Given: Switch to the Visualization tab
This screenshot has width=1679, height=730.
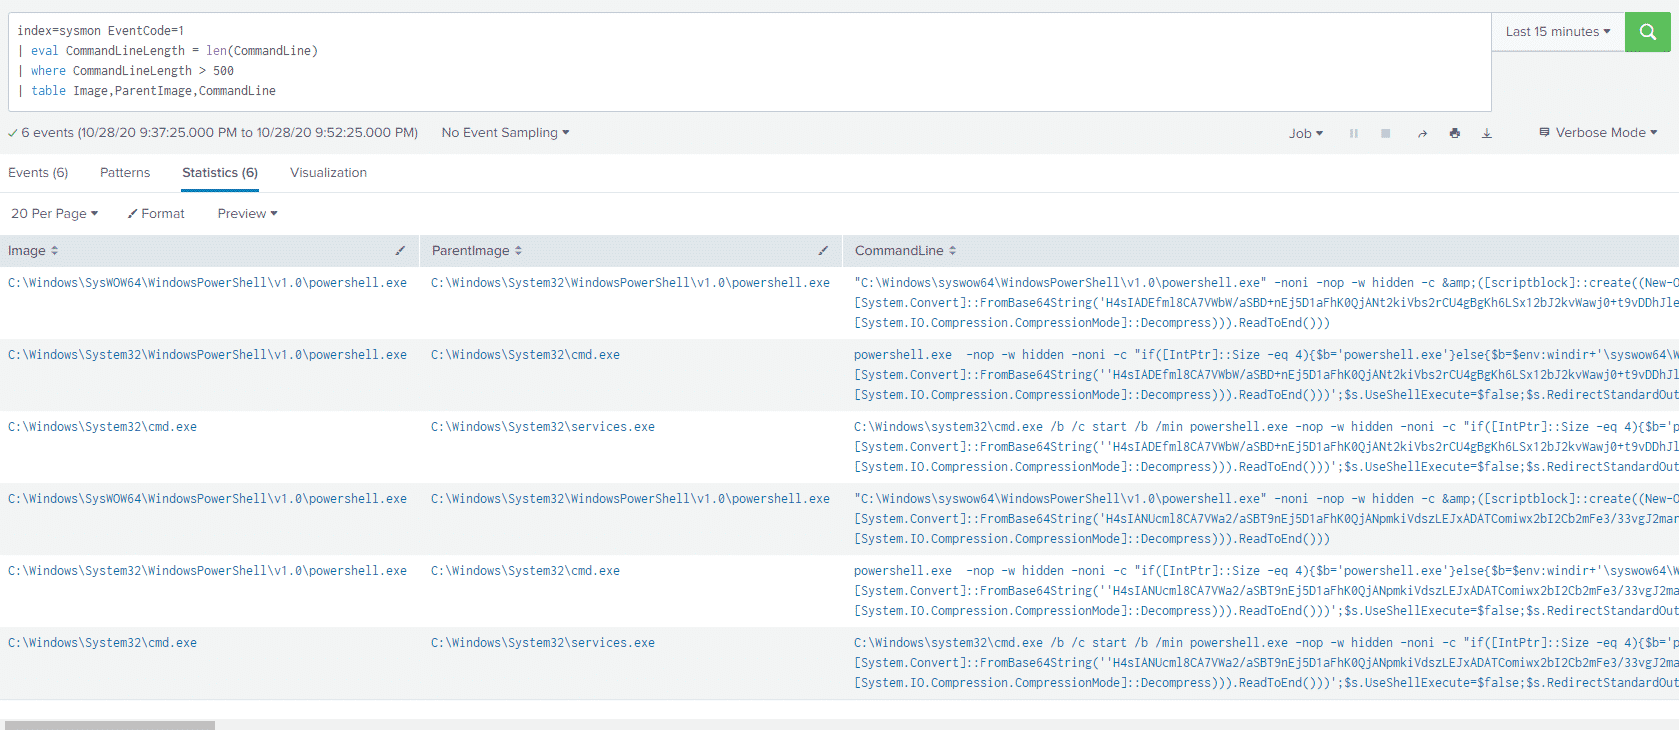Looking at the screenshot, I should pyautogui.click(x=328, y=173).
